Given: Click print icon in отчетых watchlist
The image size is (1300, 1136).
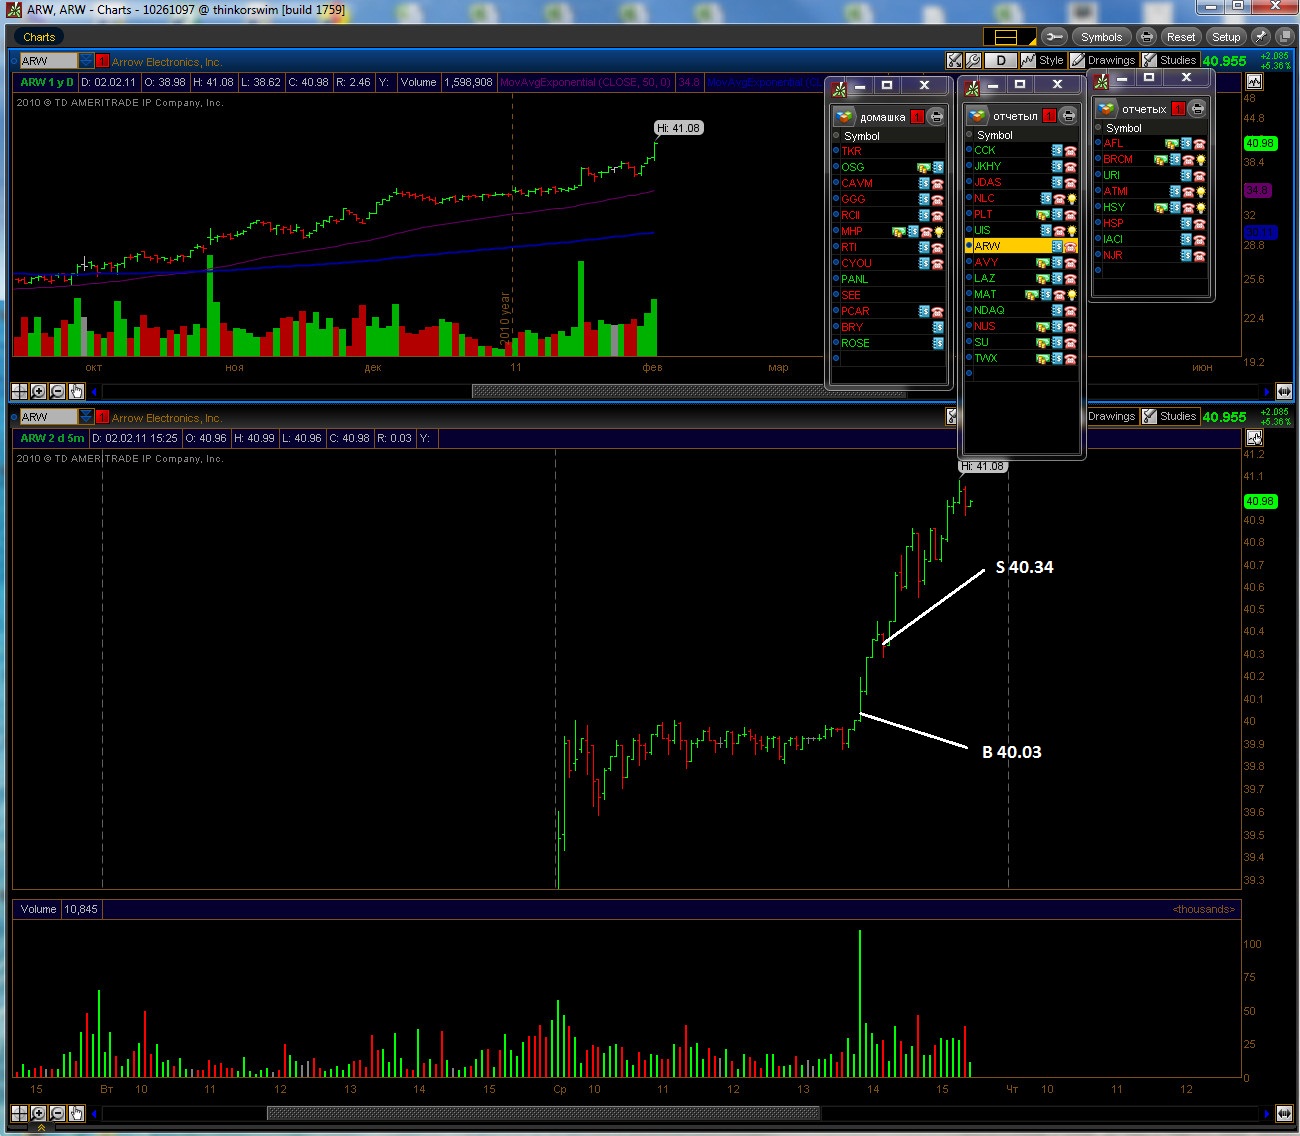Looking at the screenshot, I should click(1197, 109).
